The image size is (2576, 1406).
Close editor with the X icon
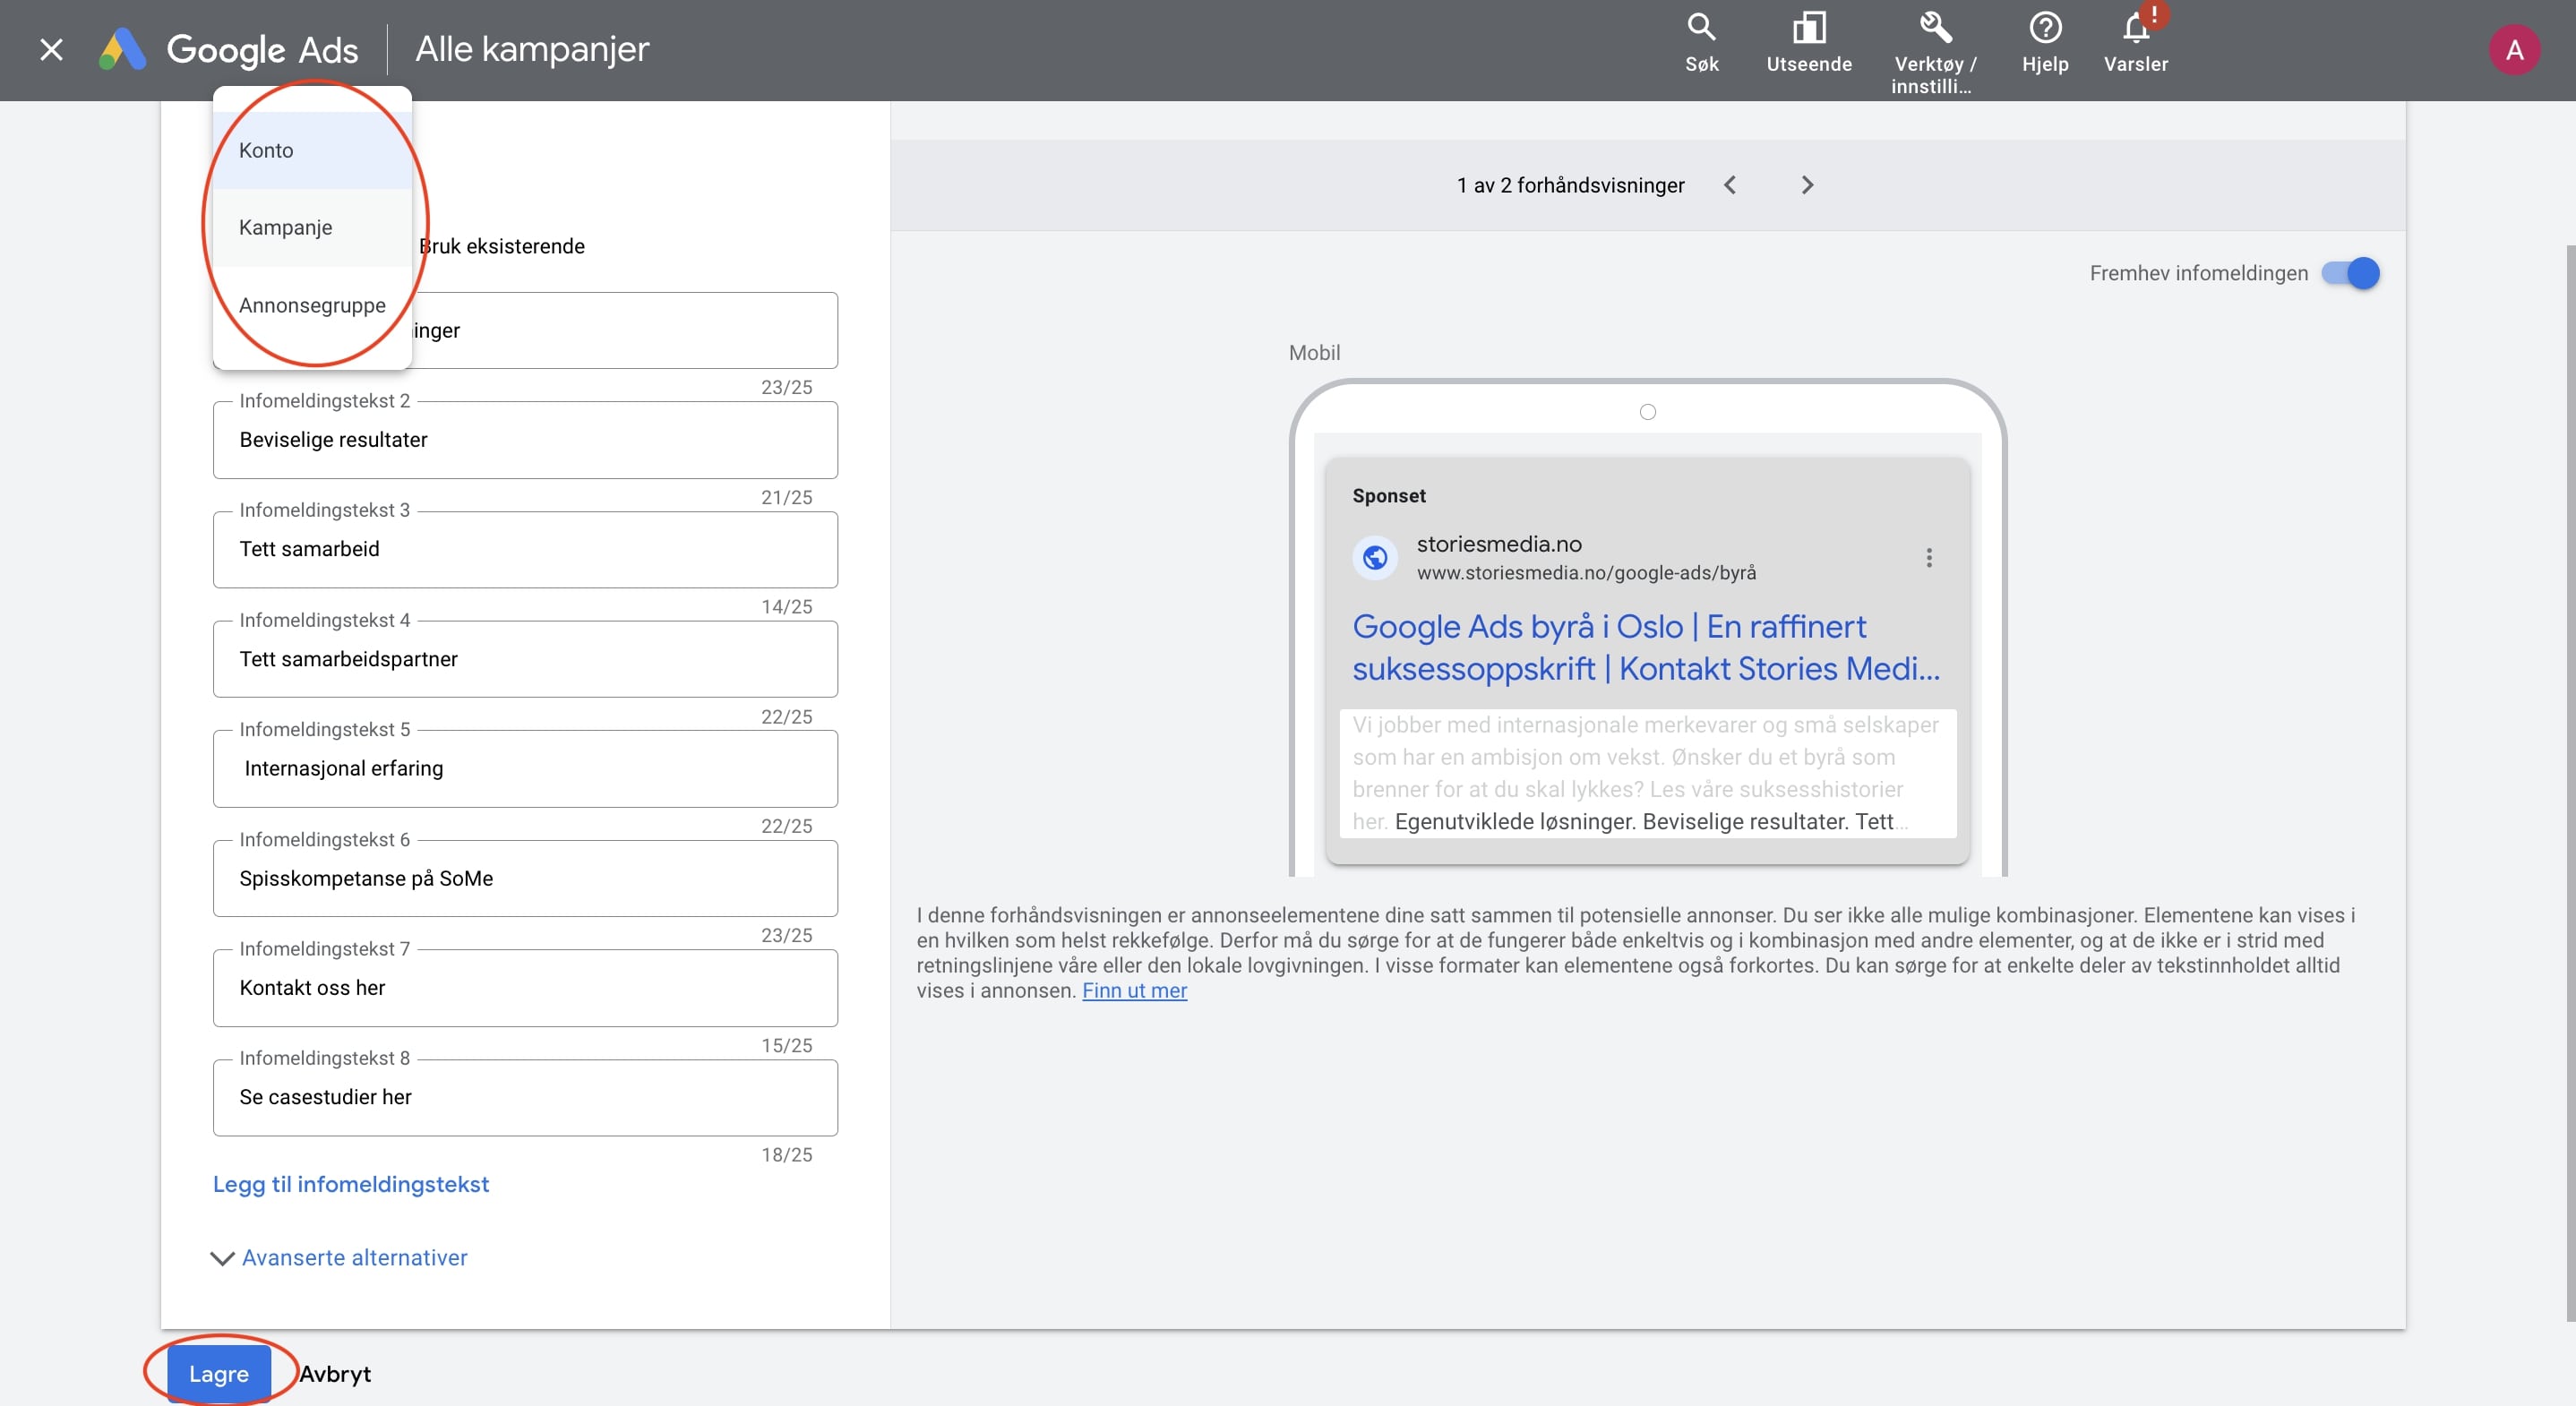click(x=51, y=50)
